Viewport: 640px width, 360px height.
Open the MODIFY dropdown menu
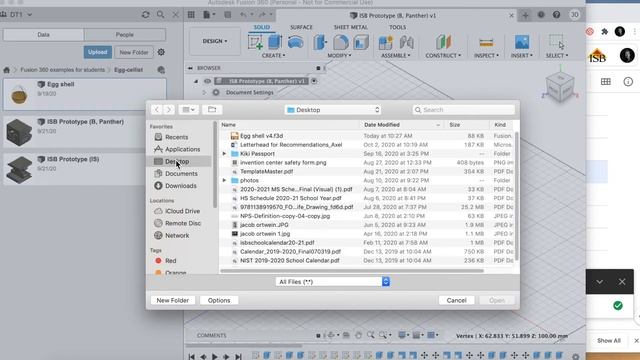(339, 56)
